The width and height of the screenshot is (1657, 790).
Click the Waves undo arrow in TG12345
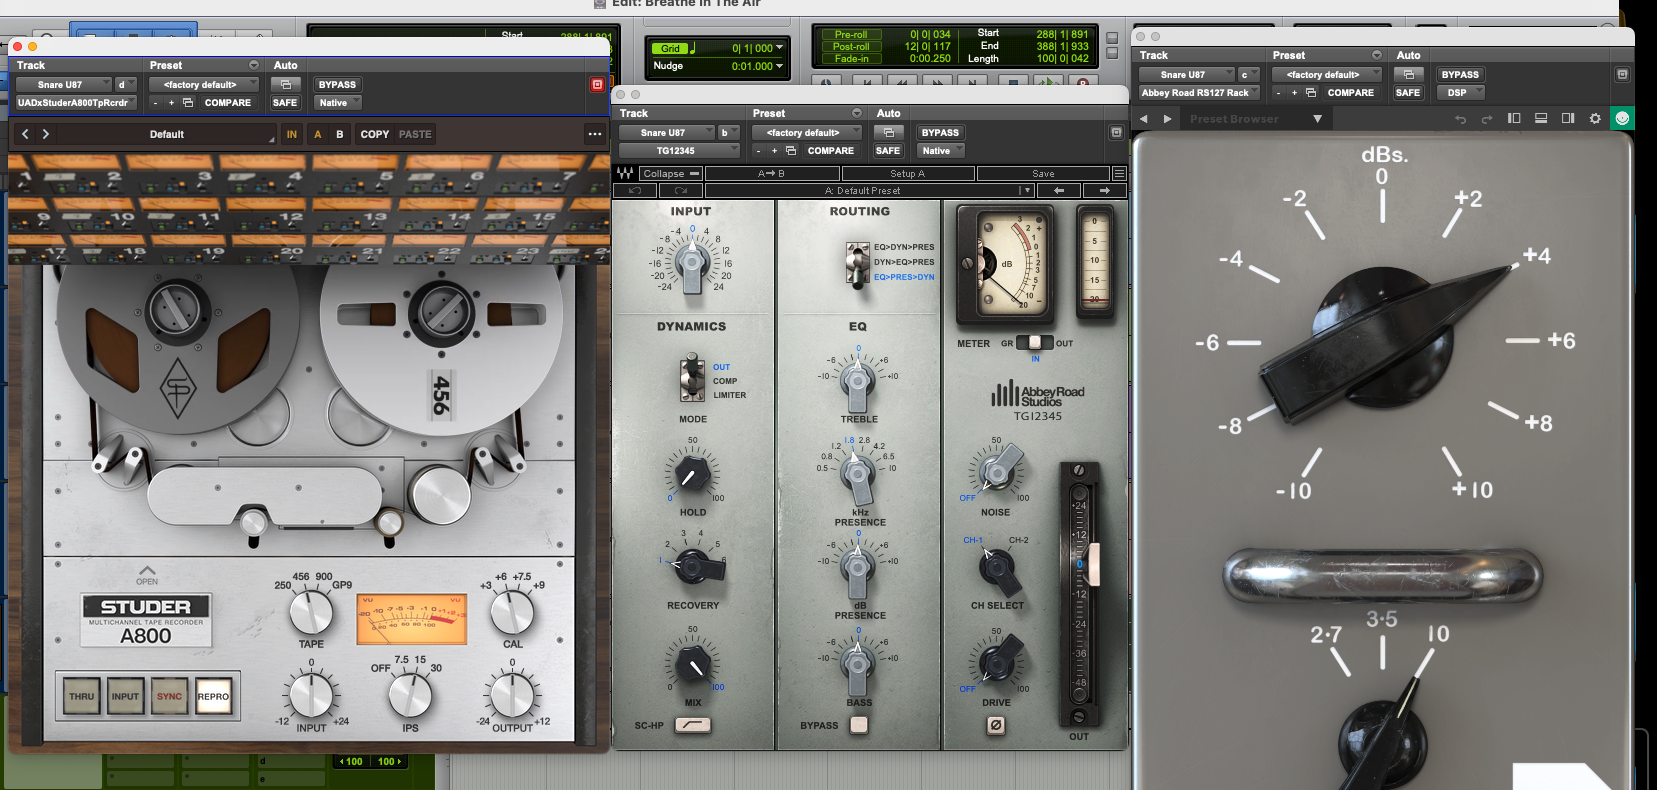coord(635,191)
